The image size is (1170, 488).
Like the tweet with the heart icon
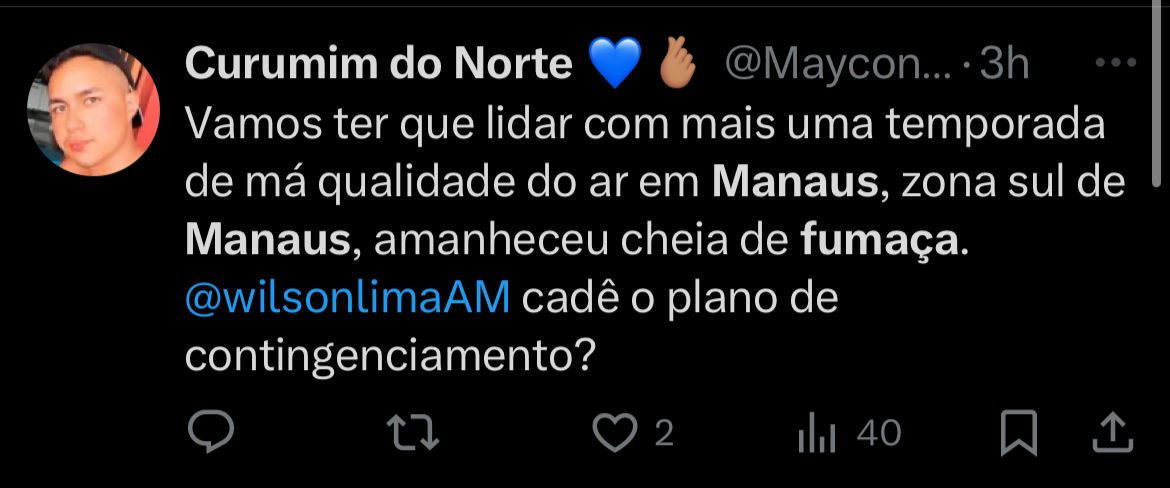pyautogui.click(x=615, y=433)
